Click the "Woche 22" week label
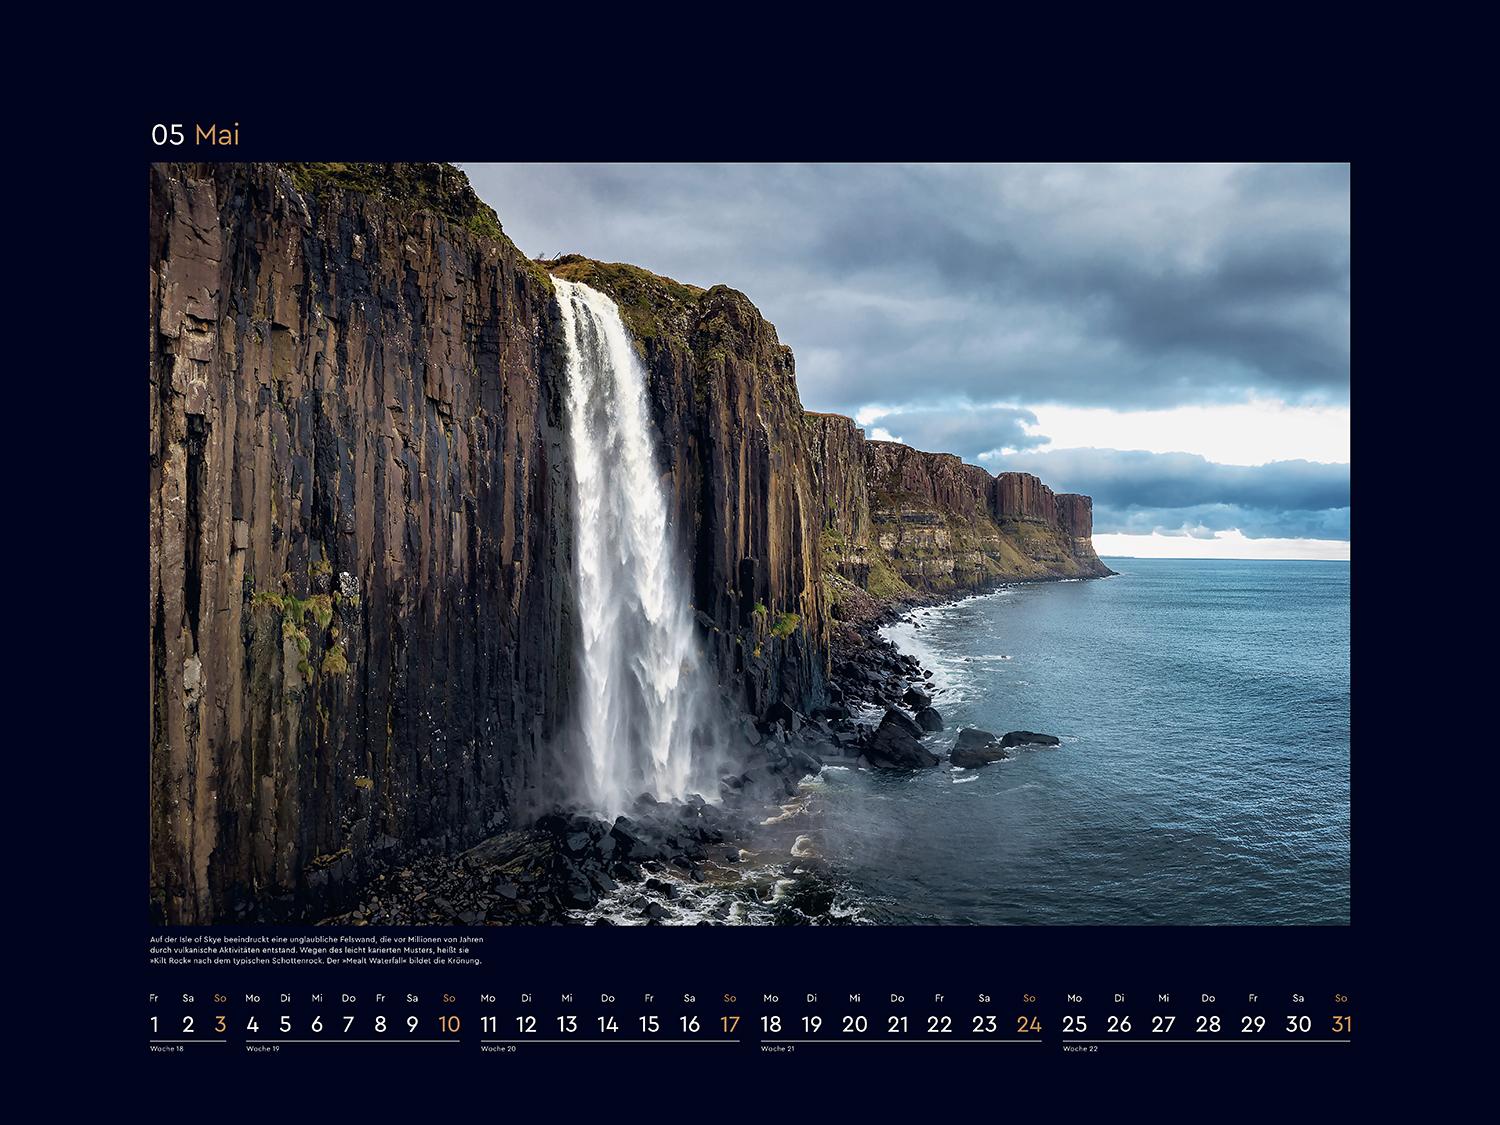Screen dimensions: 1500x1125 [1080, 1049]
